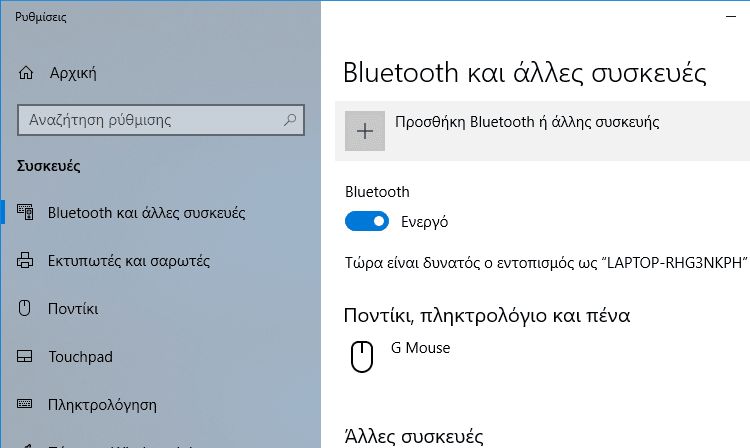Click the keyboard icon beside Πληκτρολόγηση
The height and width of the screenshot is (448, 750).
click(24, 404)
